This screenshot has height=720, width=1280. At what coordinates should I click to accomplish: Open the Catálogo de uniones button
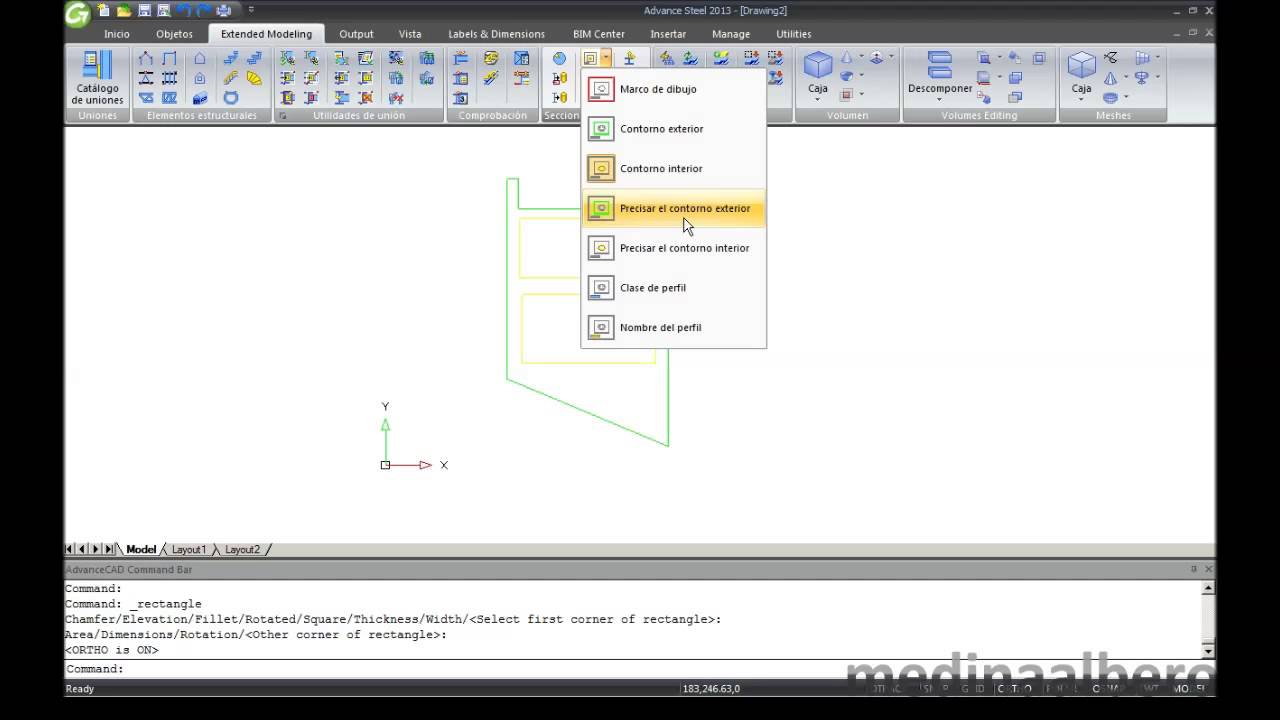coord(97,78)
